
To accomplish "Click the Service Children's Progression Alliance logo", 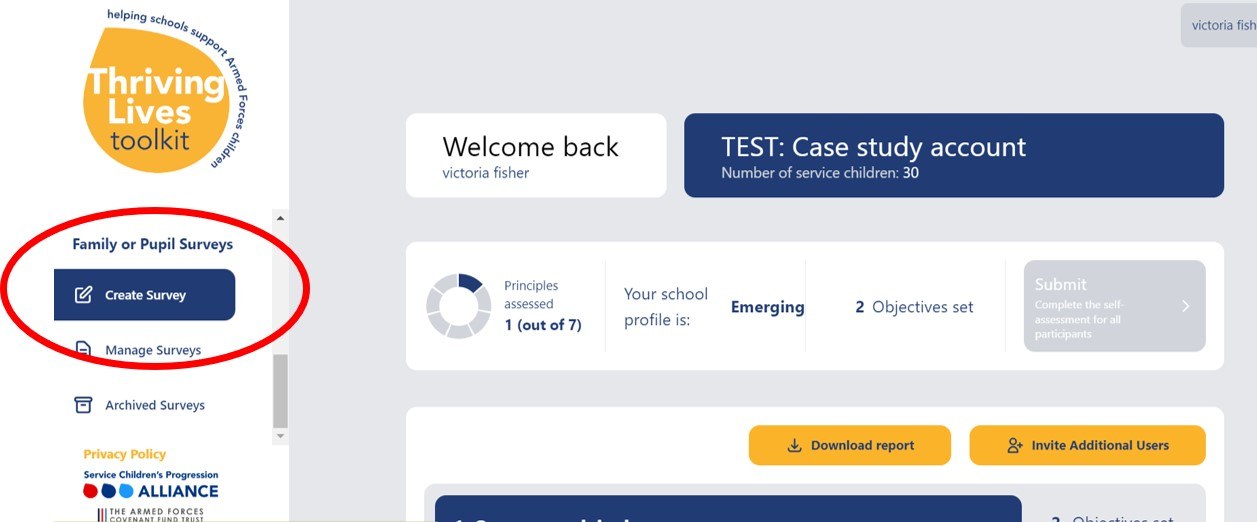I will point(151,485).
